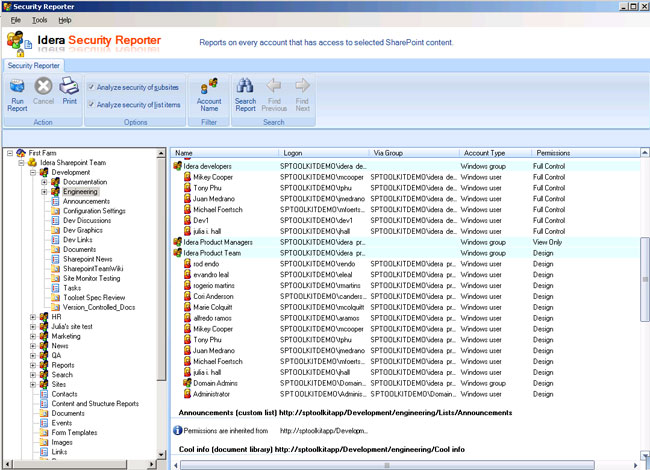
Task: Toggle Analyze security of subsites checkbox
Action: tap(91, 87)
